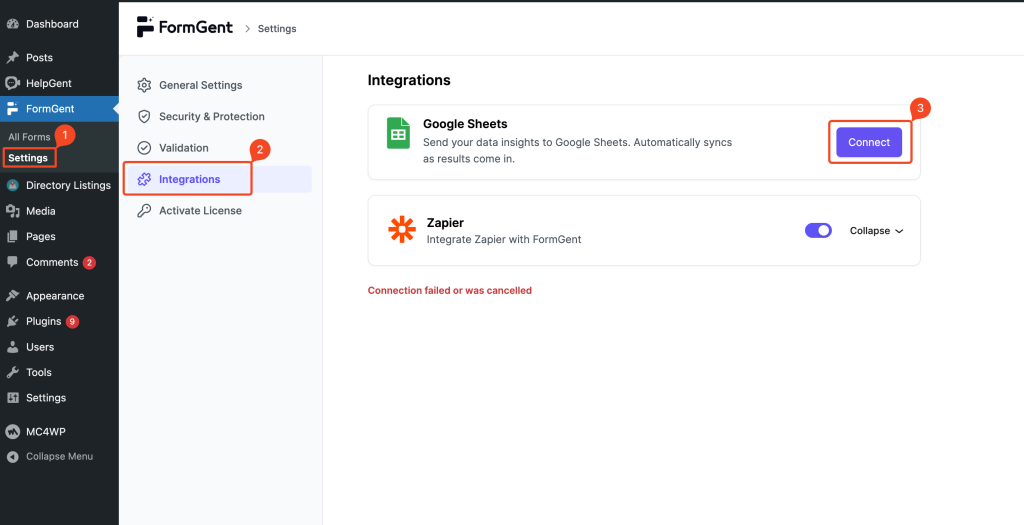The height and width of the screenshot is (525, 1024).
Task: Open the Media menu item
Action: (x=59, y=211)
